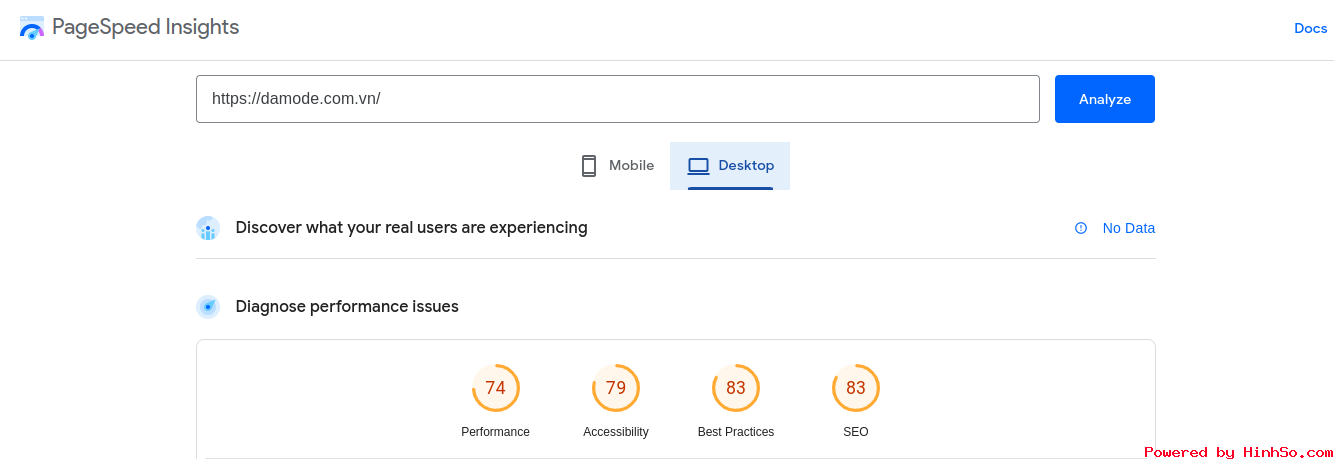Select the SEO score gauge 83
Image resolution: width=1334 pixels, height=459 pixels.
pos(856,388)
